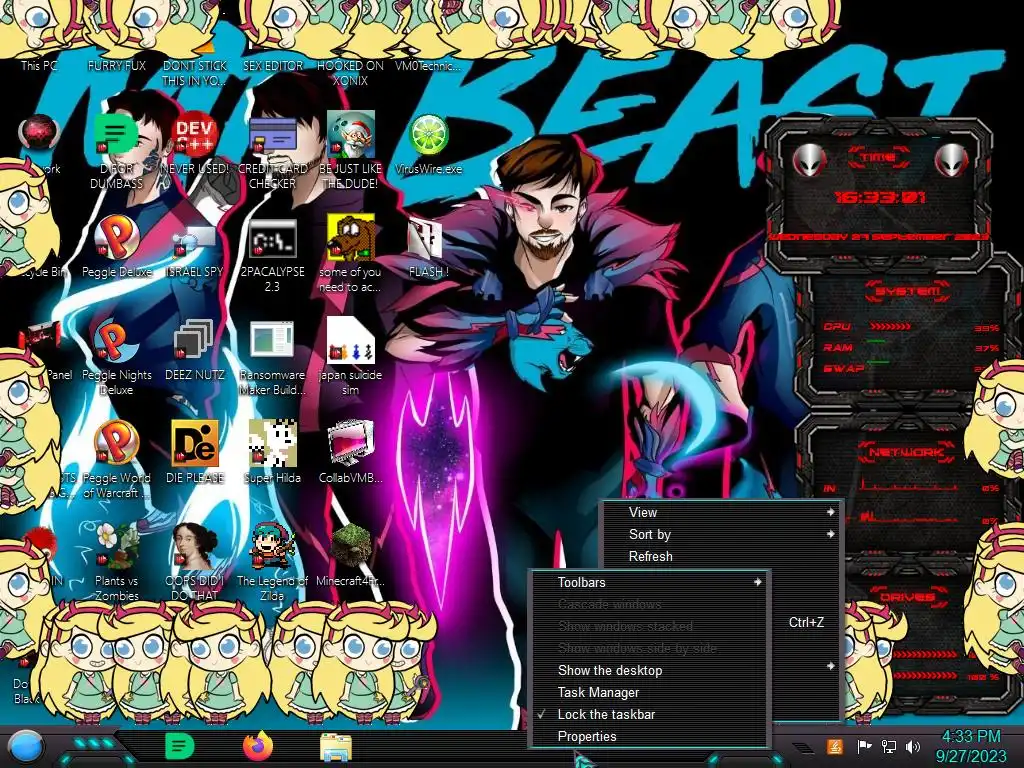The height and width of the screenshot is (768, 1024).
Task: Open Task Manager from the context menu
Action: tap(648, 692)
